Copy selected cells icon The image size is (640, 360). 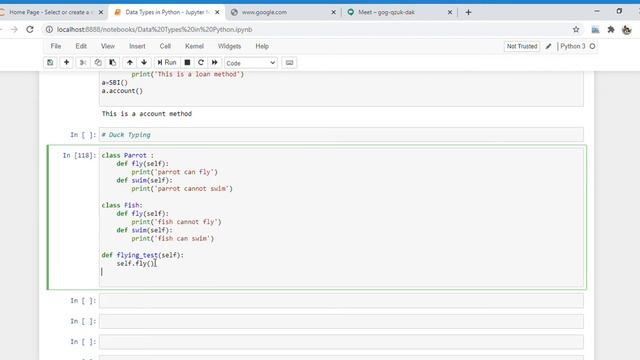click(98, 63)
